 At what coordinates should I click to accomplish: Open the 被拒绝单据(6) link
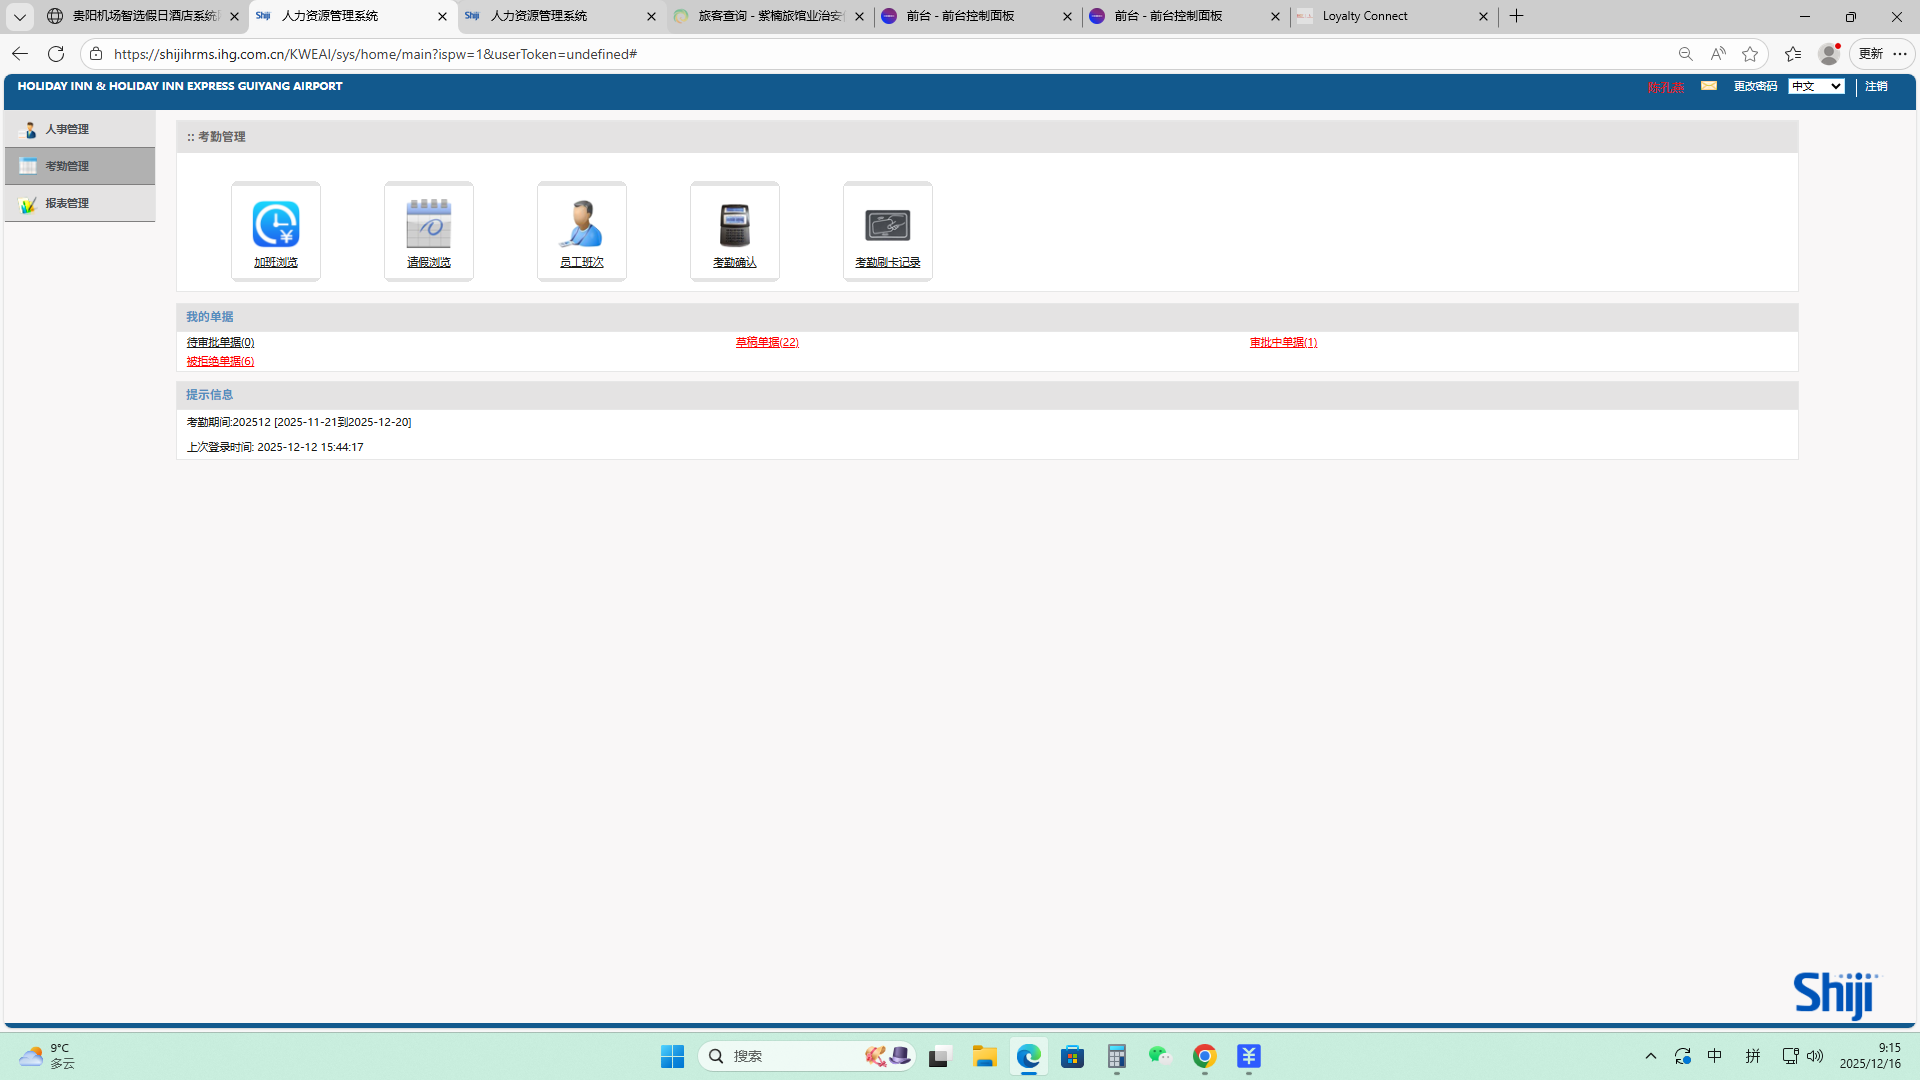click(220, 361)
